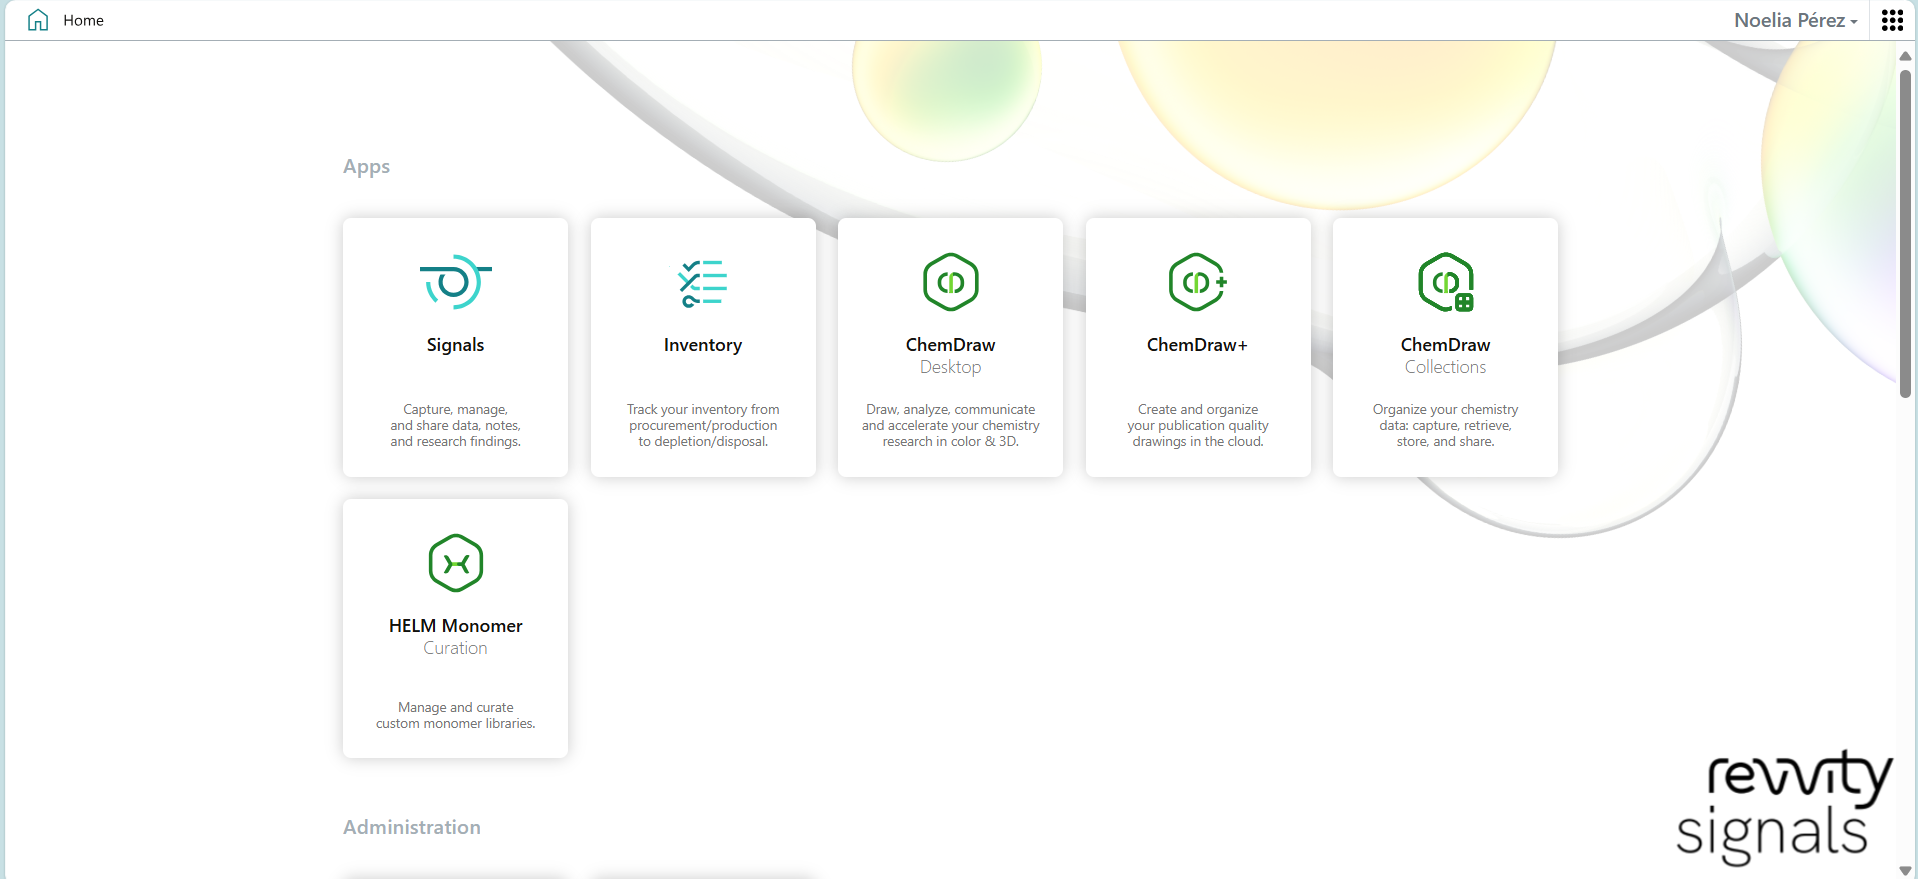The height and width of the screenshot is (879, 1918).
Task: Click the scrollbar down arrow
Action: 1905,870
